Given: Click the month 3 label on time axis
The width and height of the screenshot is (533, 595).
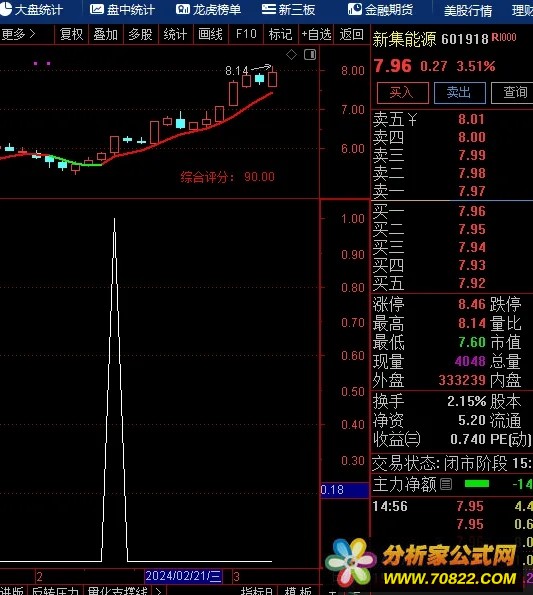Looking at the screenshot, I should [x=236, y=577].
